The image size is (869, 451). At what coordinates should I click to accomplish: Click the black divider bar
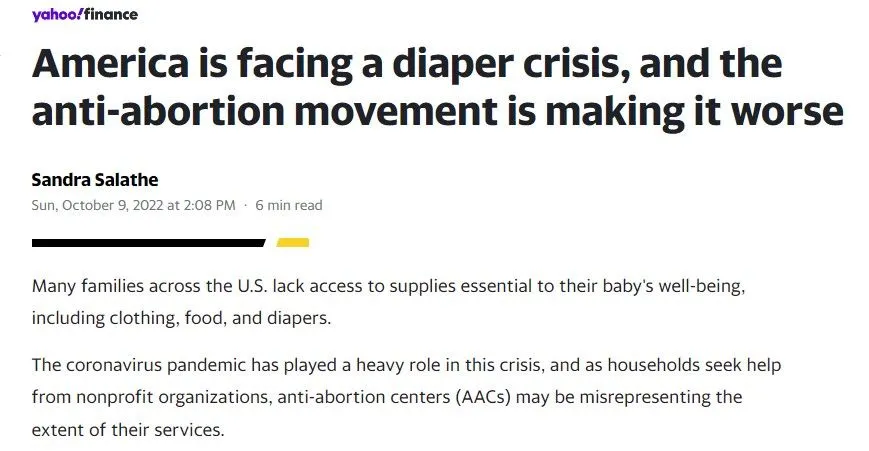click(148, 242)
